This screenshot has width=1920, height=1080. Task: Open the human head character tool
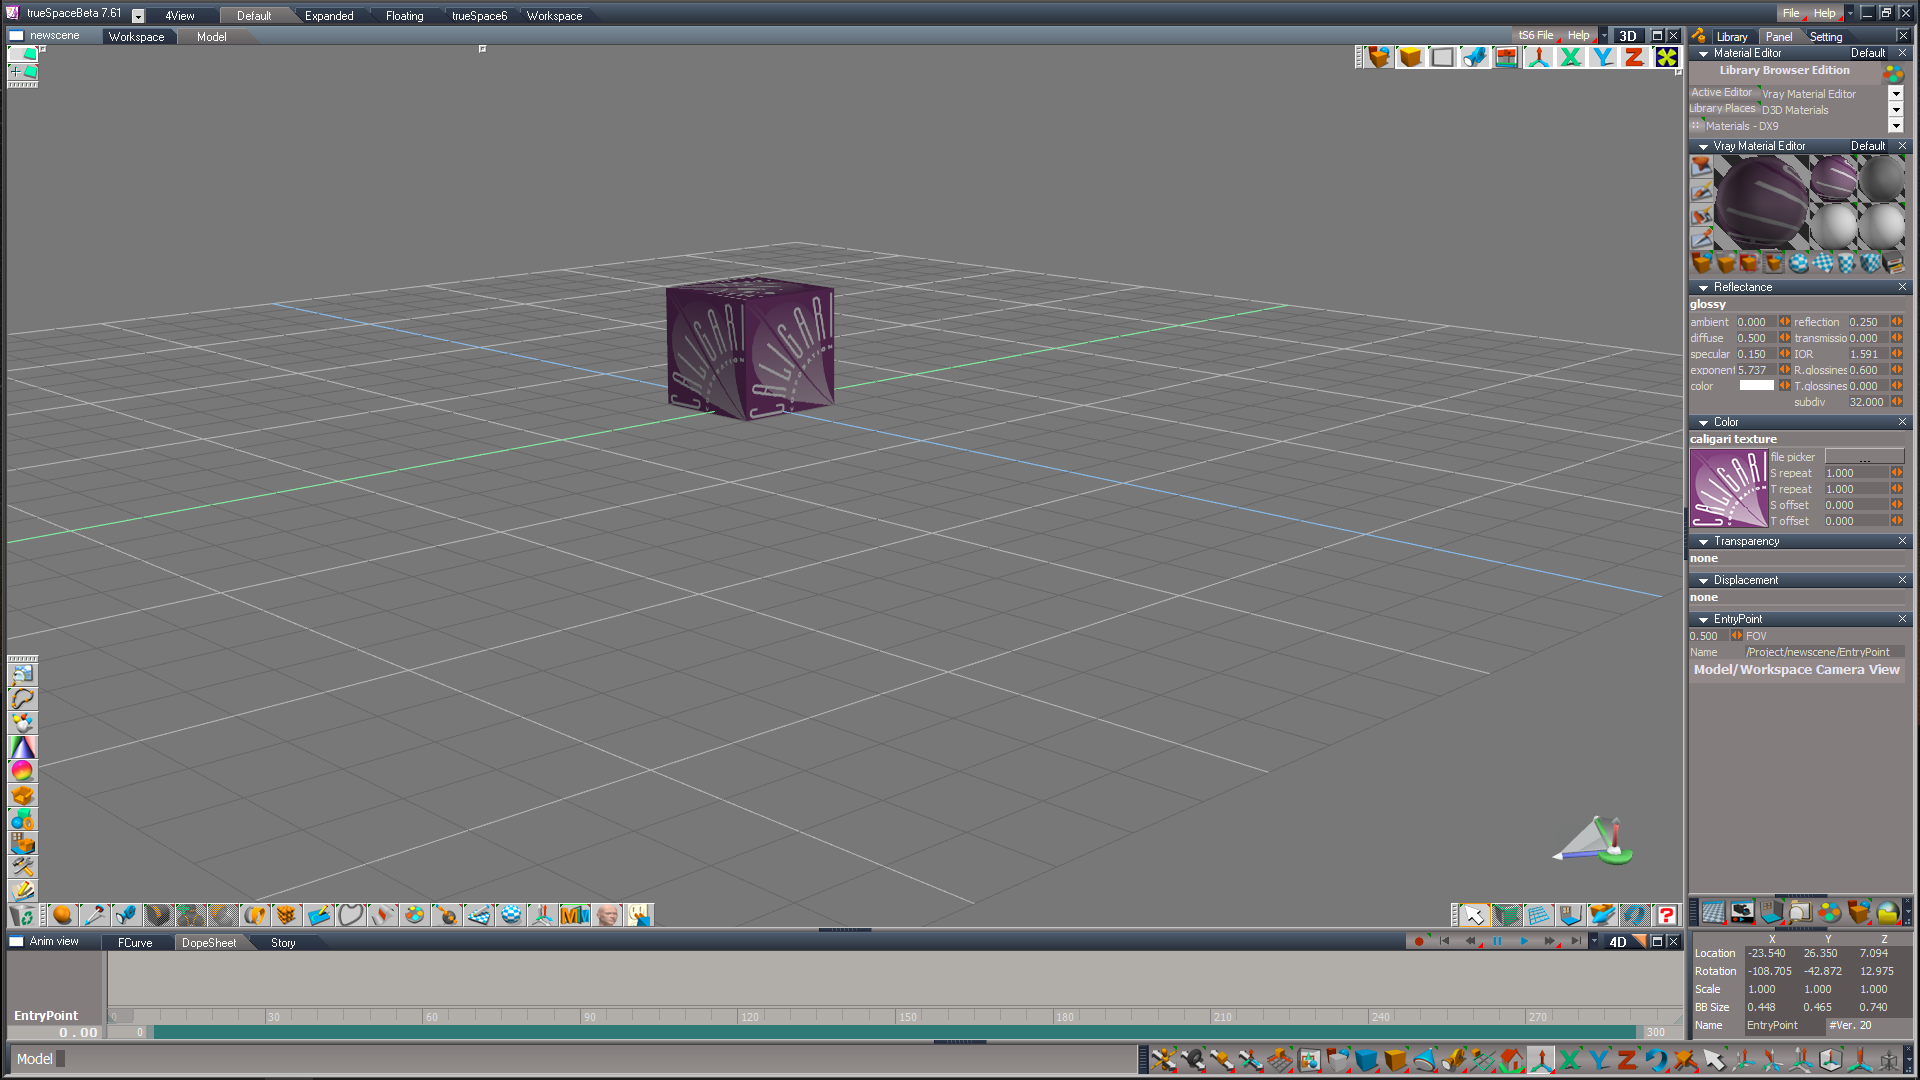coord(606,915)
